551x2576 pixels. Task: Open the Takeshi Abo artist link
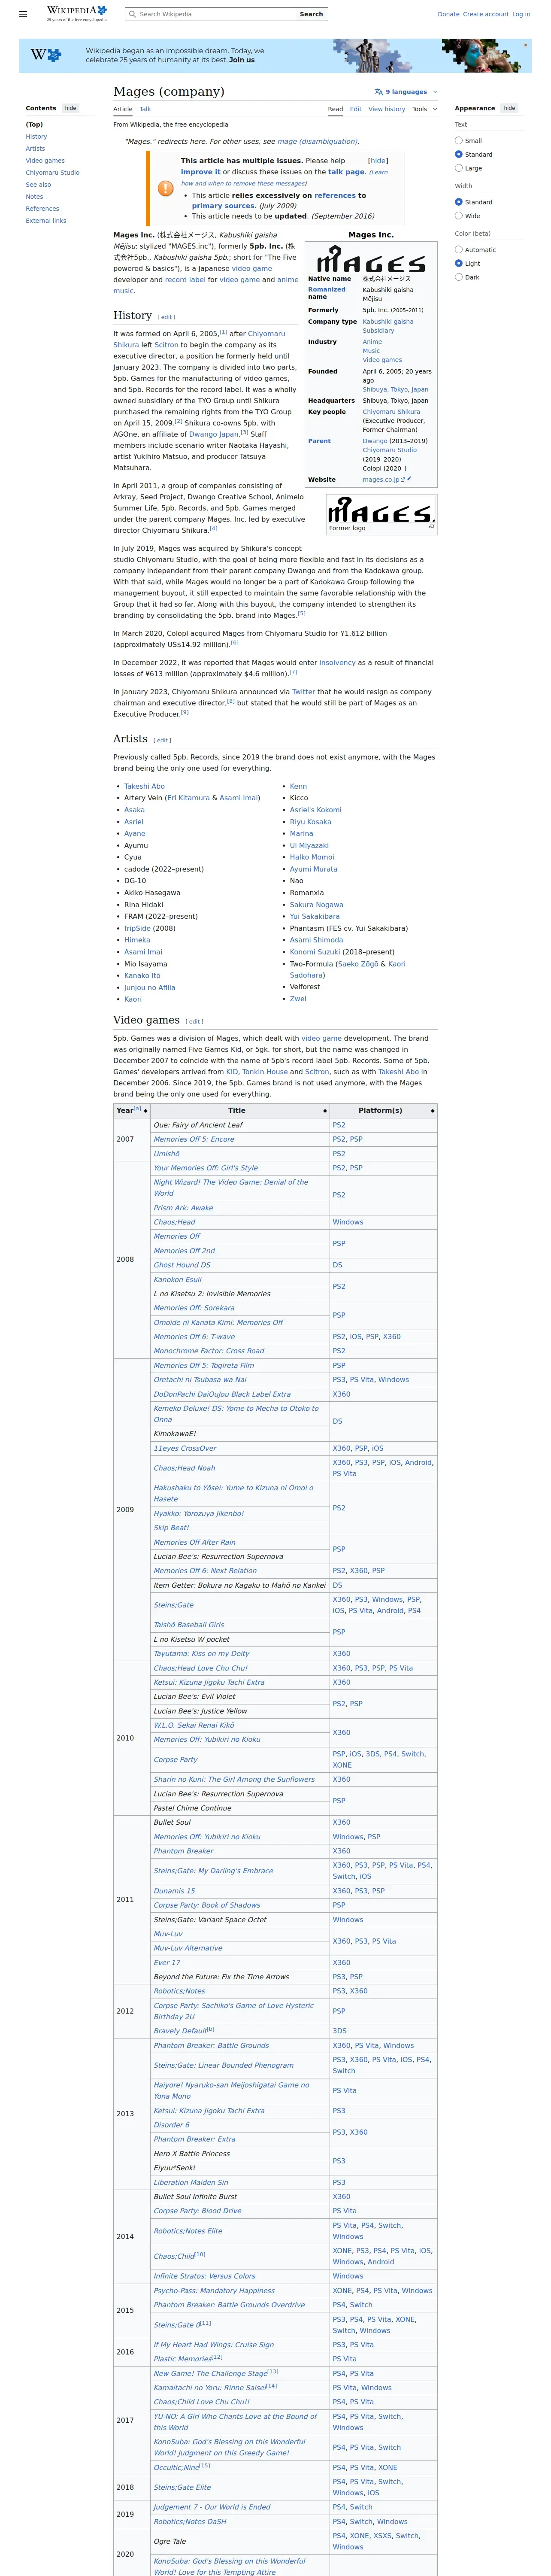coord(144,786)
